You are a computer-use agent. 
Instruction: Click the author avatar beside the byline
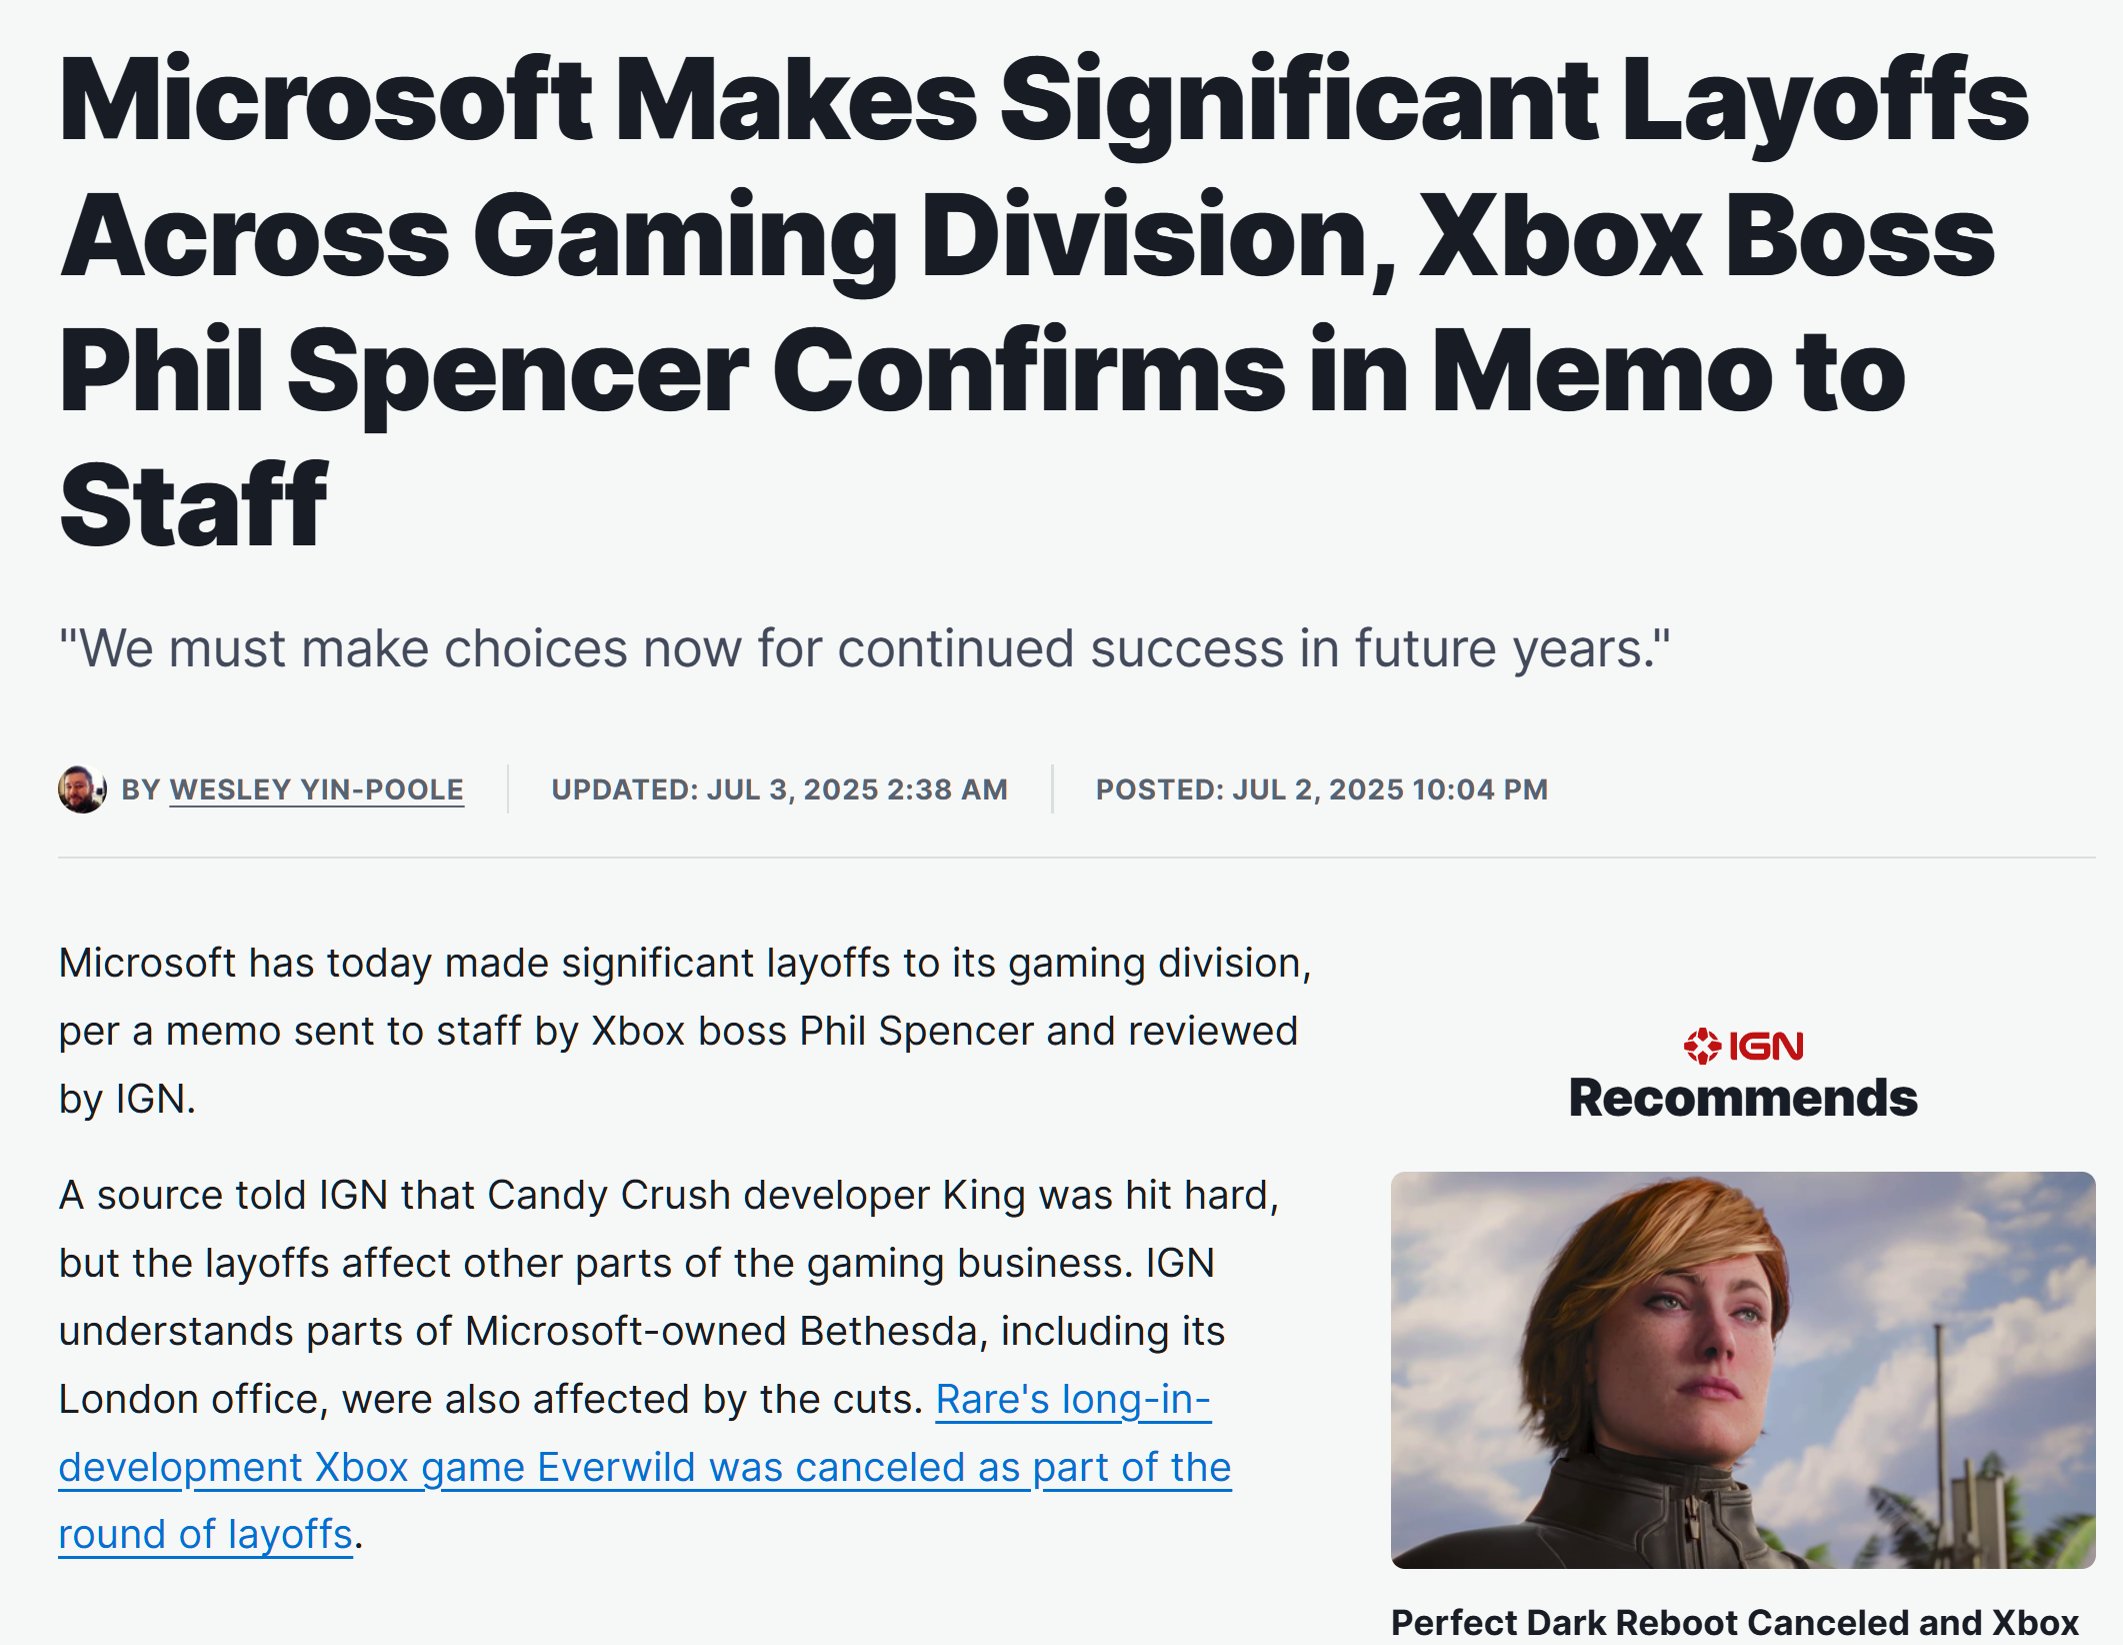coord(82,789)
